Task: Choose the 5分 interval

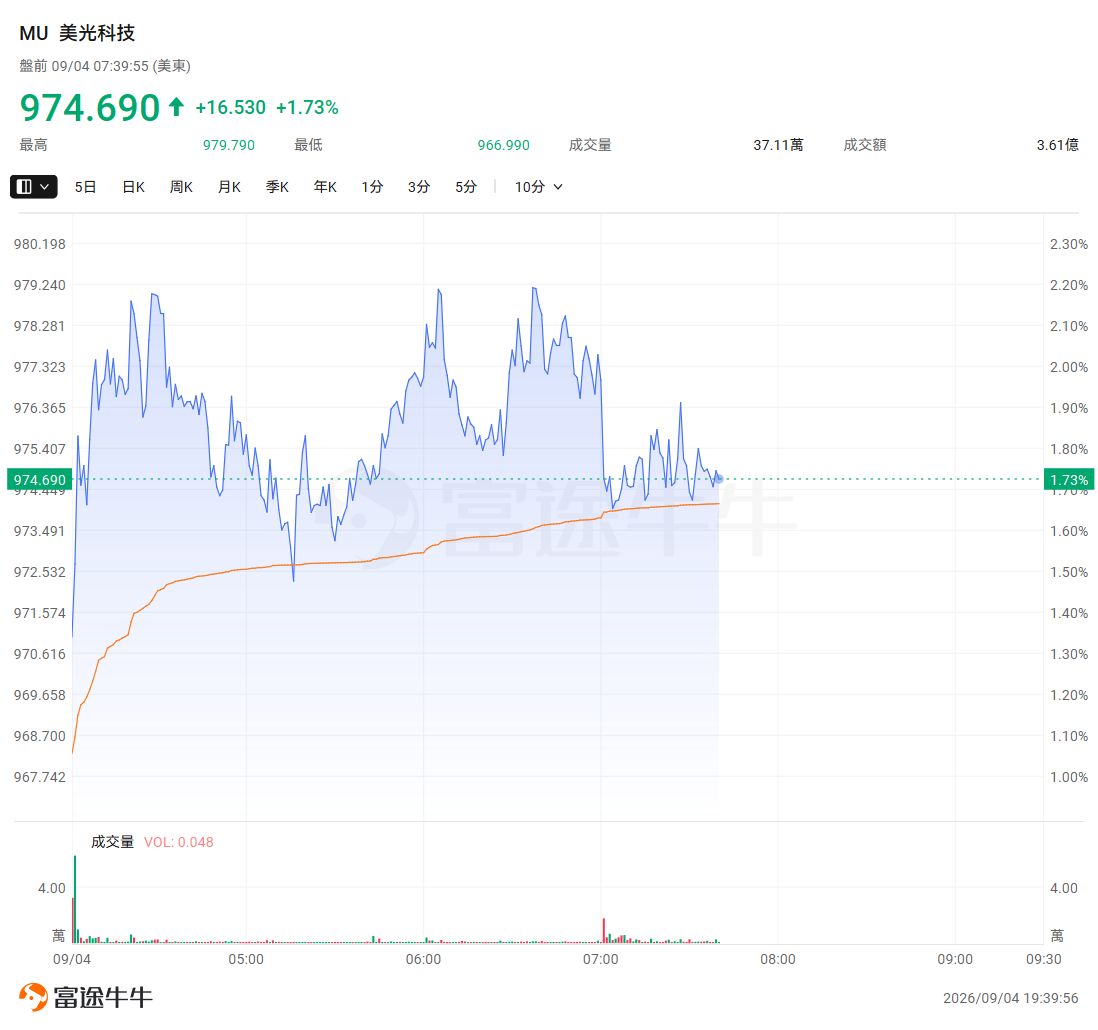Action: (466, 187)
